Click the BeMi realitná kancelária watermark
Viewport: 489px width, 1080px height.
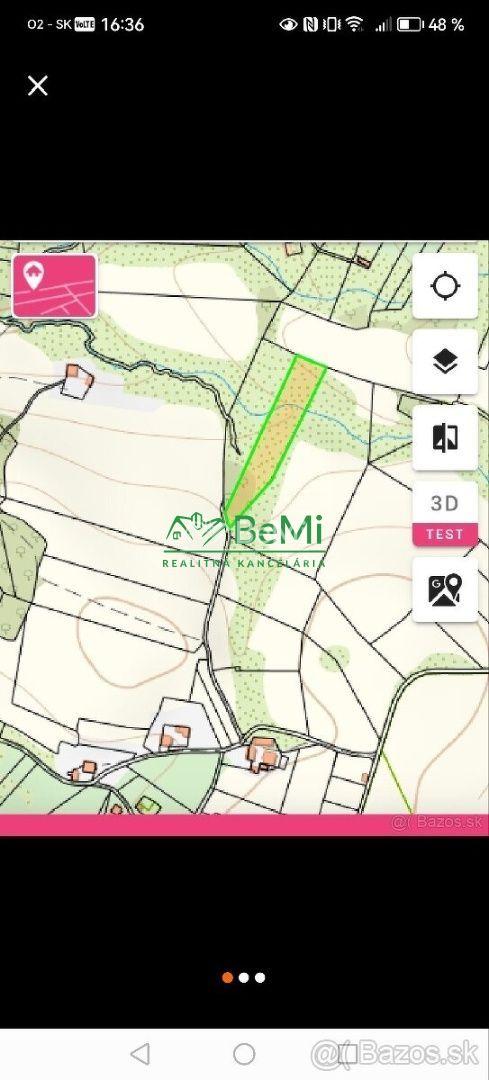244,540
